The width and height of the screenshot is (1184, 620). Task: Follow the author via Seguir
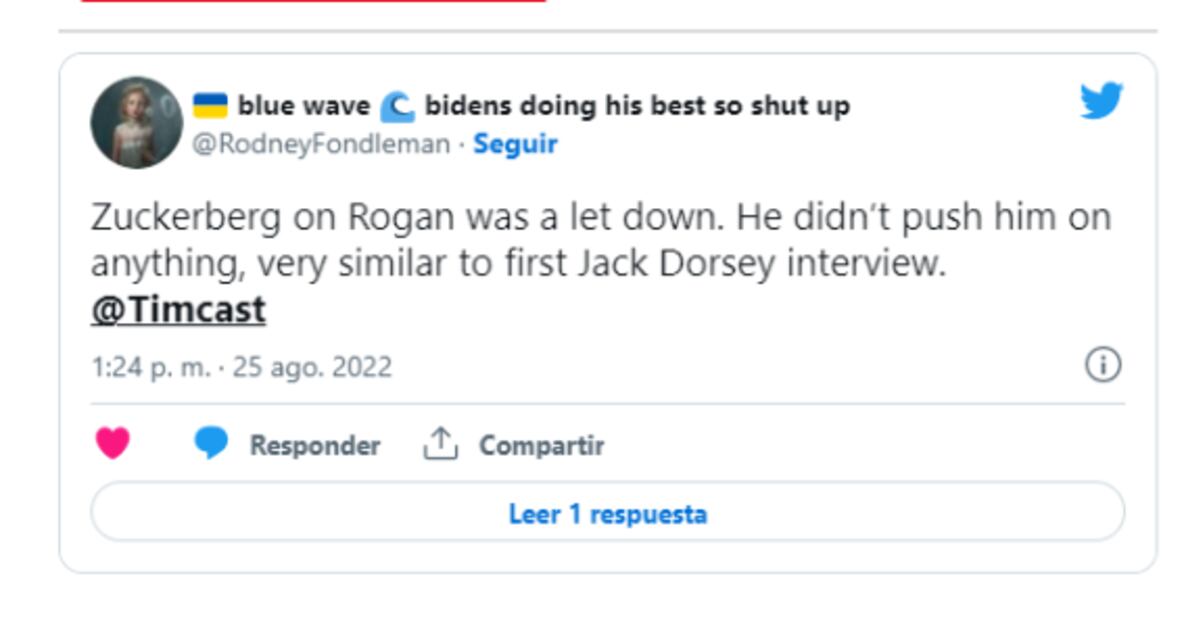click(515, 144)
